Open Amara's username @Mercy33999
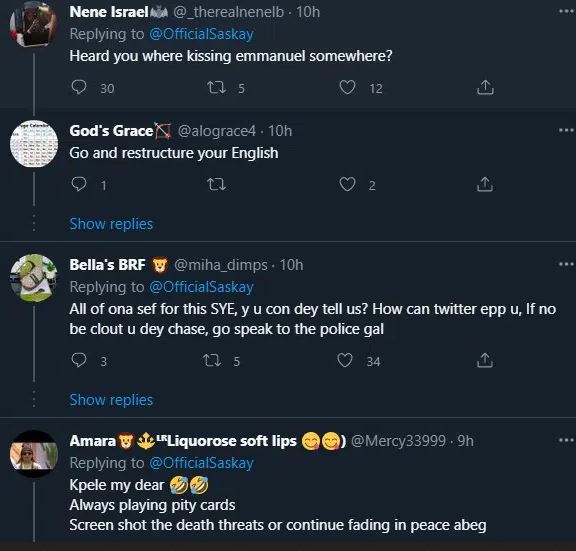The width and height of the screenshot is (576, 551). coord(398,440)
